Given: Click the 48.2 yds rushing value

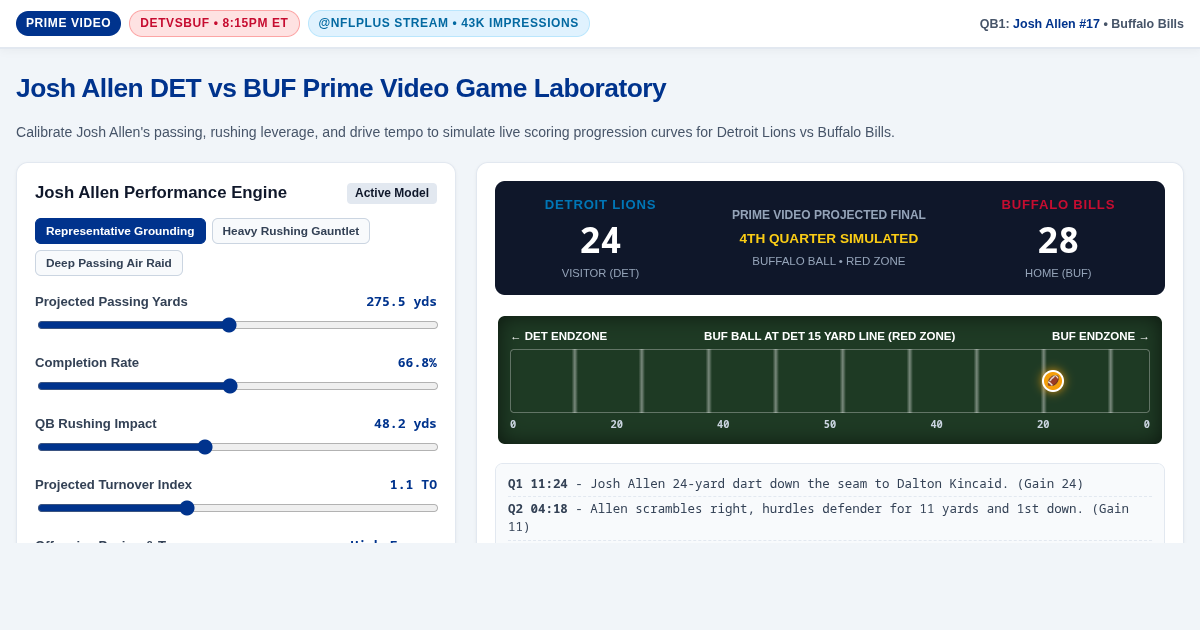Looking at the screenshot, I should click(405, 423).
